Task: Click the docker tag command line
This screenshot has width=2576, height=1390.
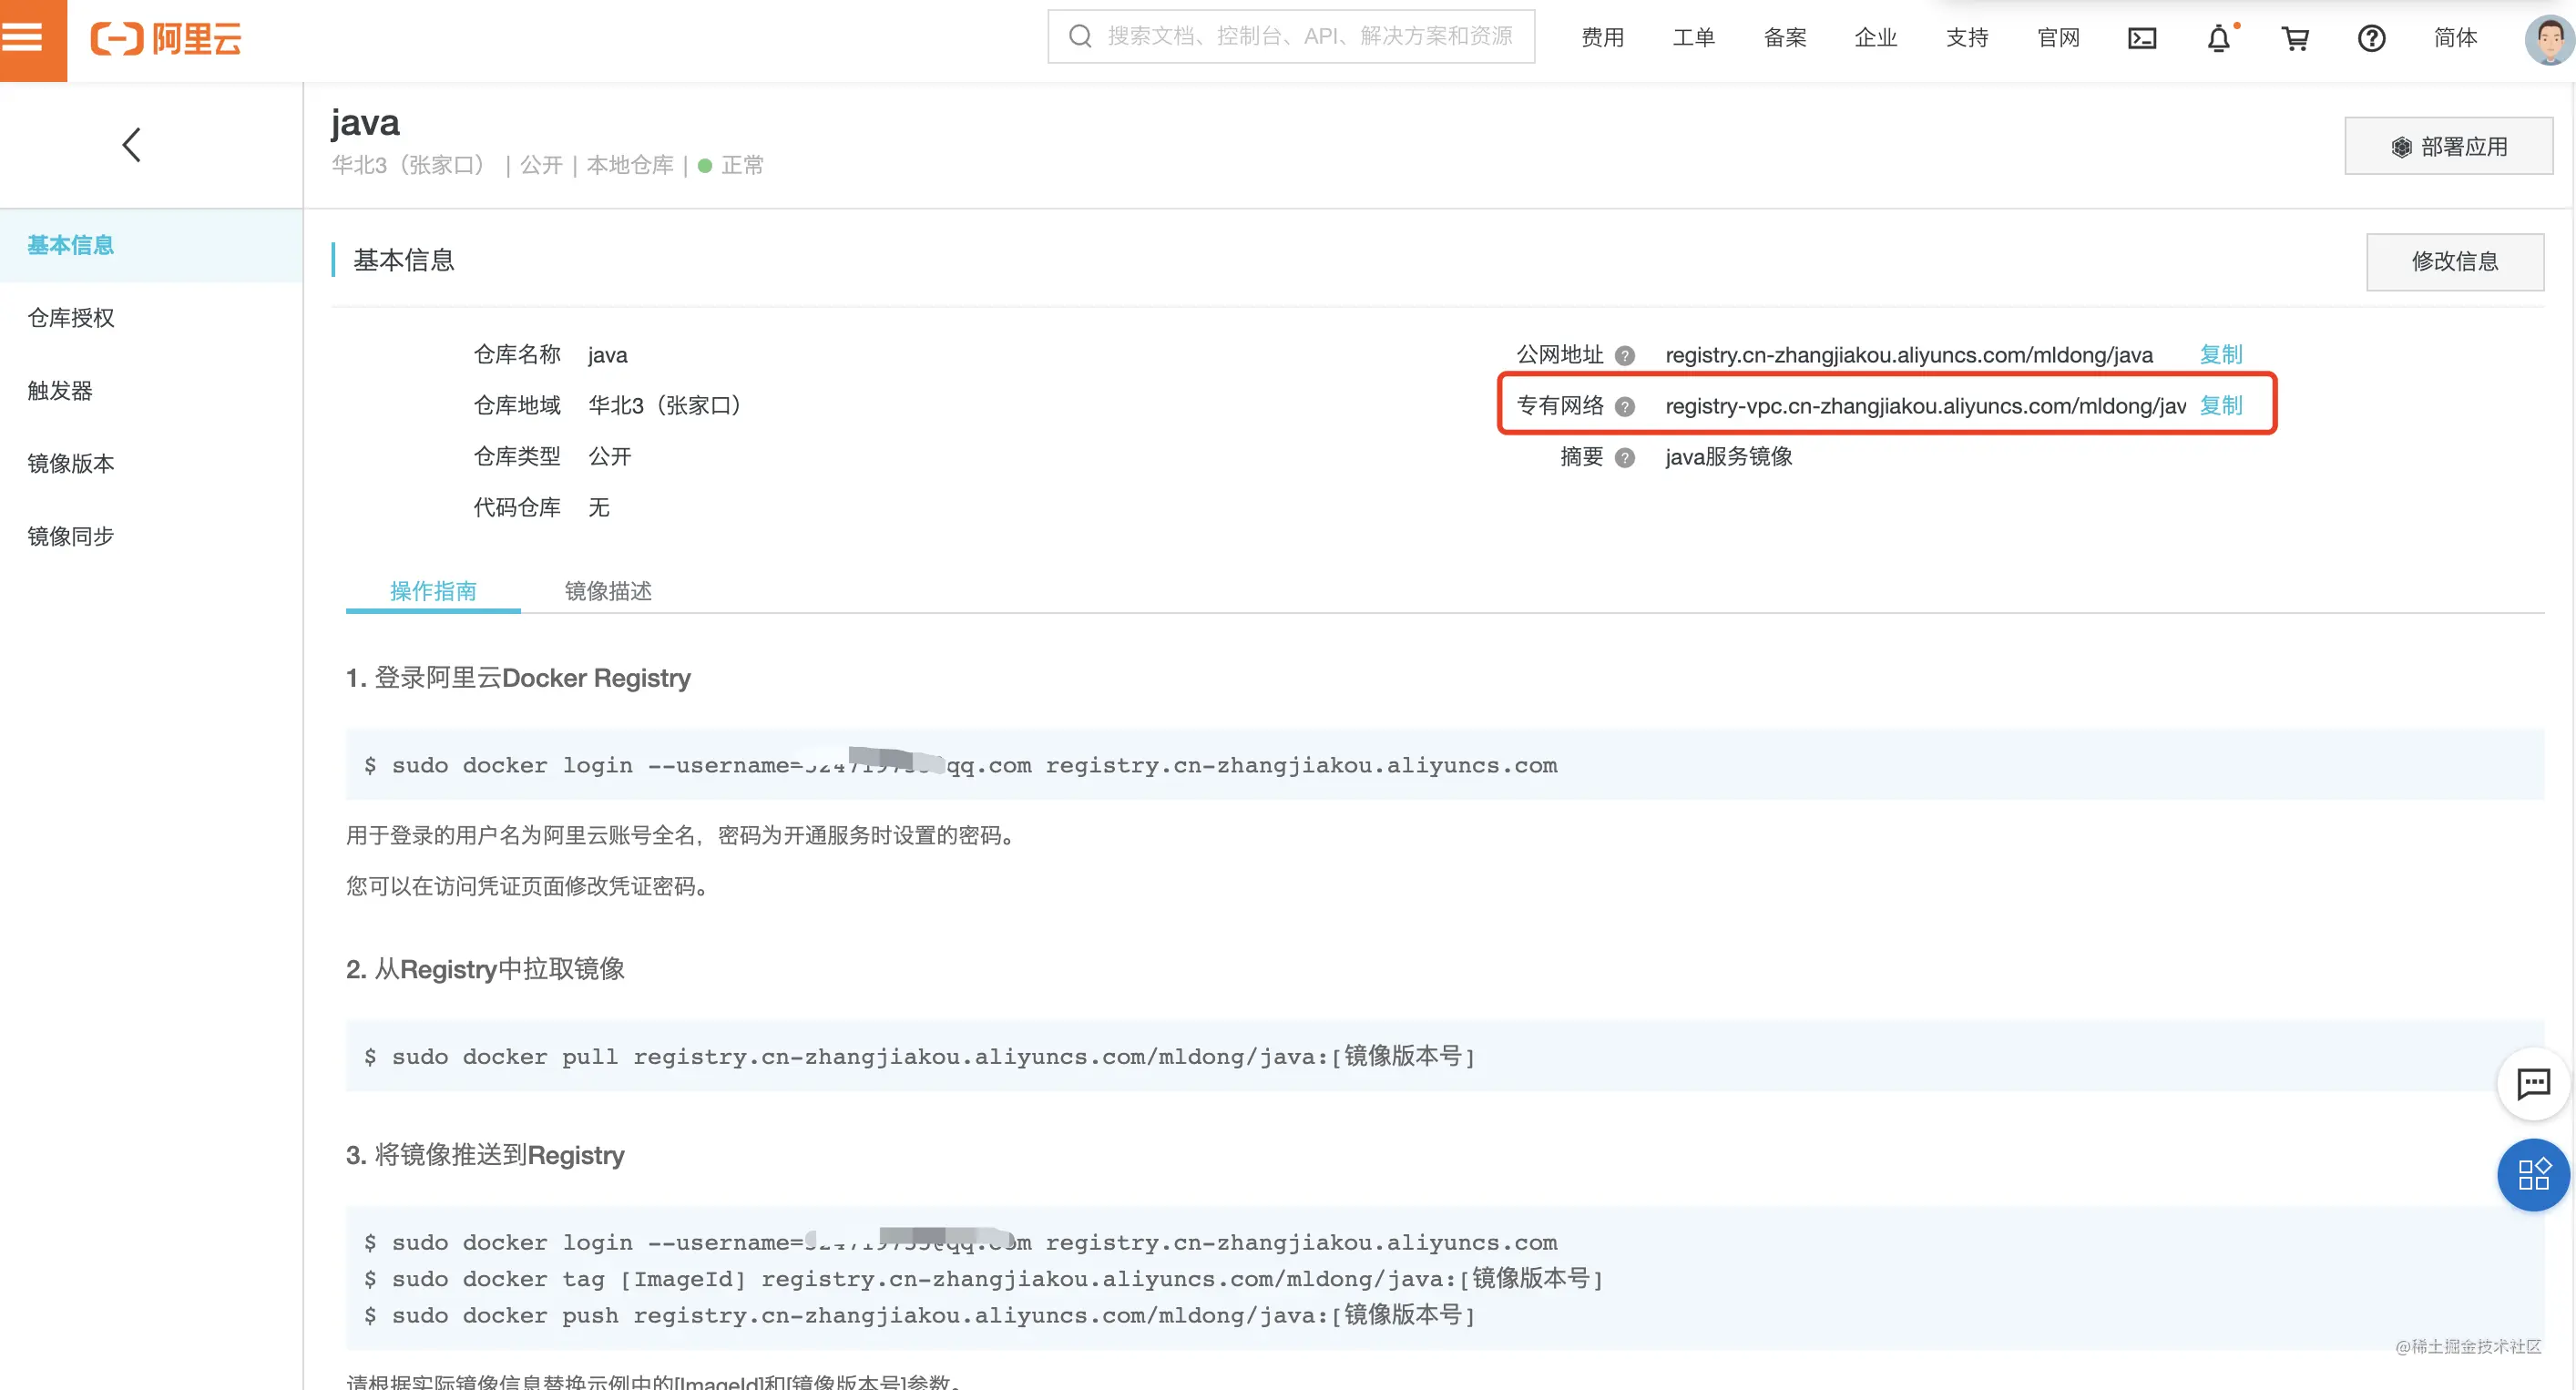Action: click(x=983, y=1279)
